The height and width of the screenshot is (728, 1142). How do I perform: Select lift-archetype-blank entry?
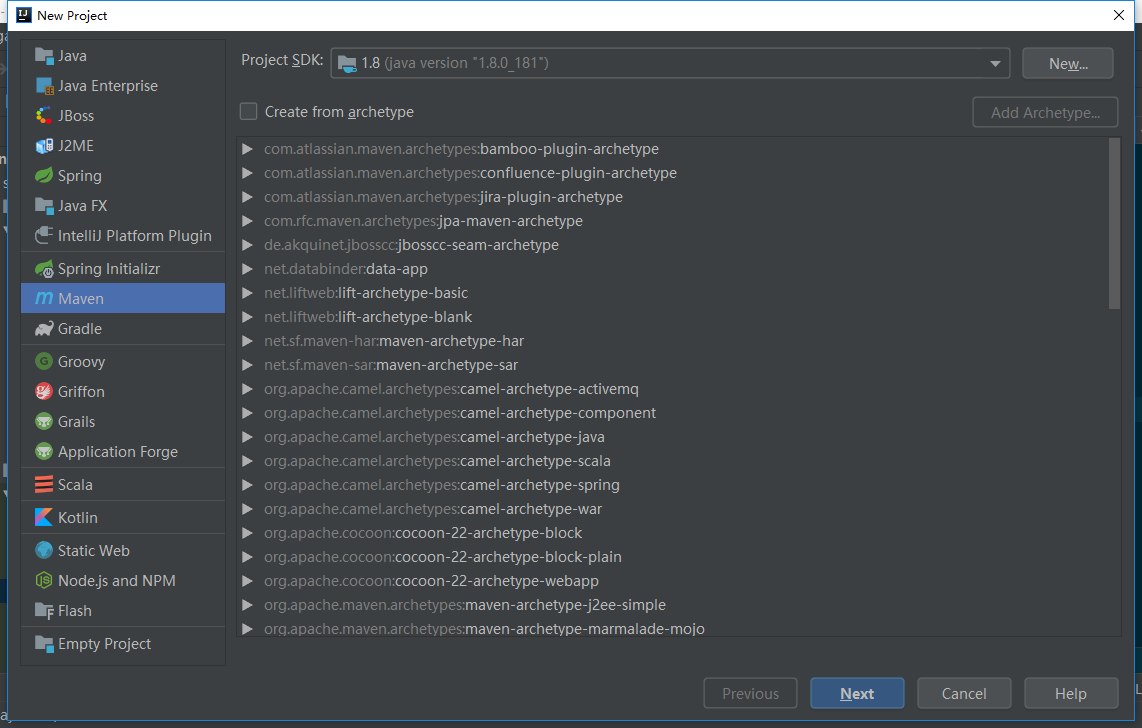tap(368, 317)
